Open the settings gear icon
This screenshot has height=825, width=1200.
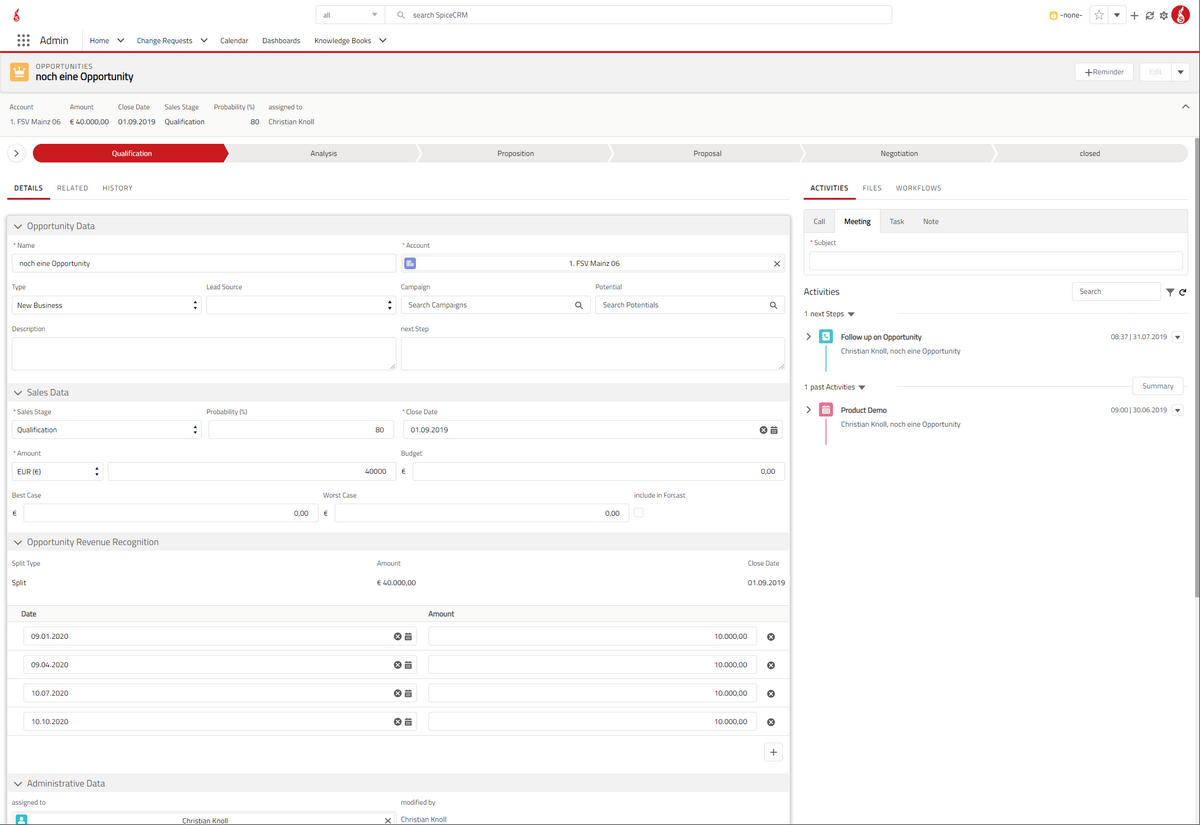pos(1163,16)
